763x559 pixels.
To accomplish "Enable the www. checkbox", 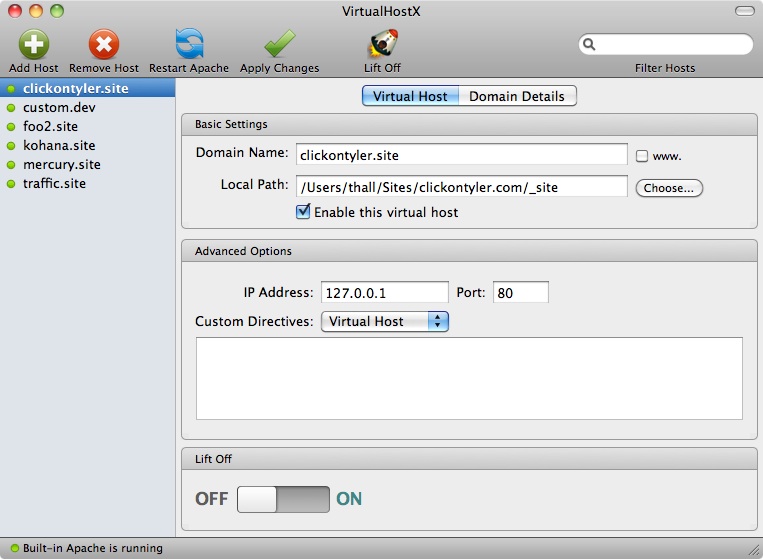I will pyautogui.click(x=642, y=156).
